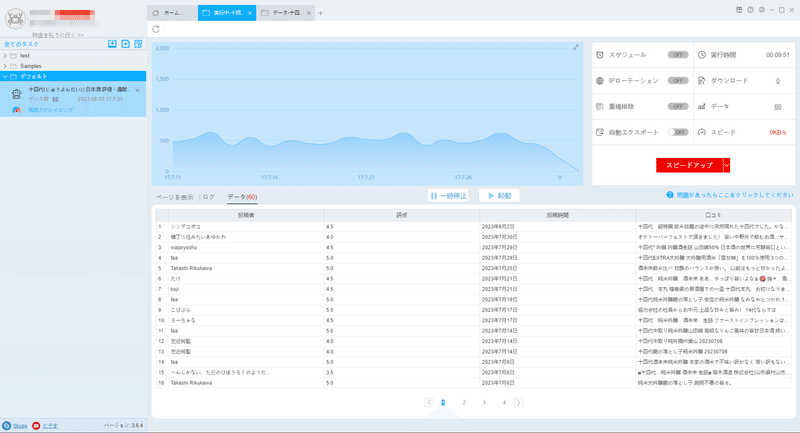
Task: Click the question mark icon near help link
Action: point(670,195)
